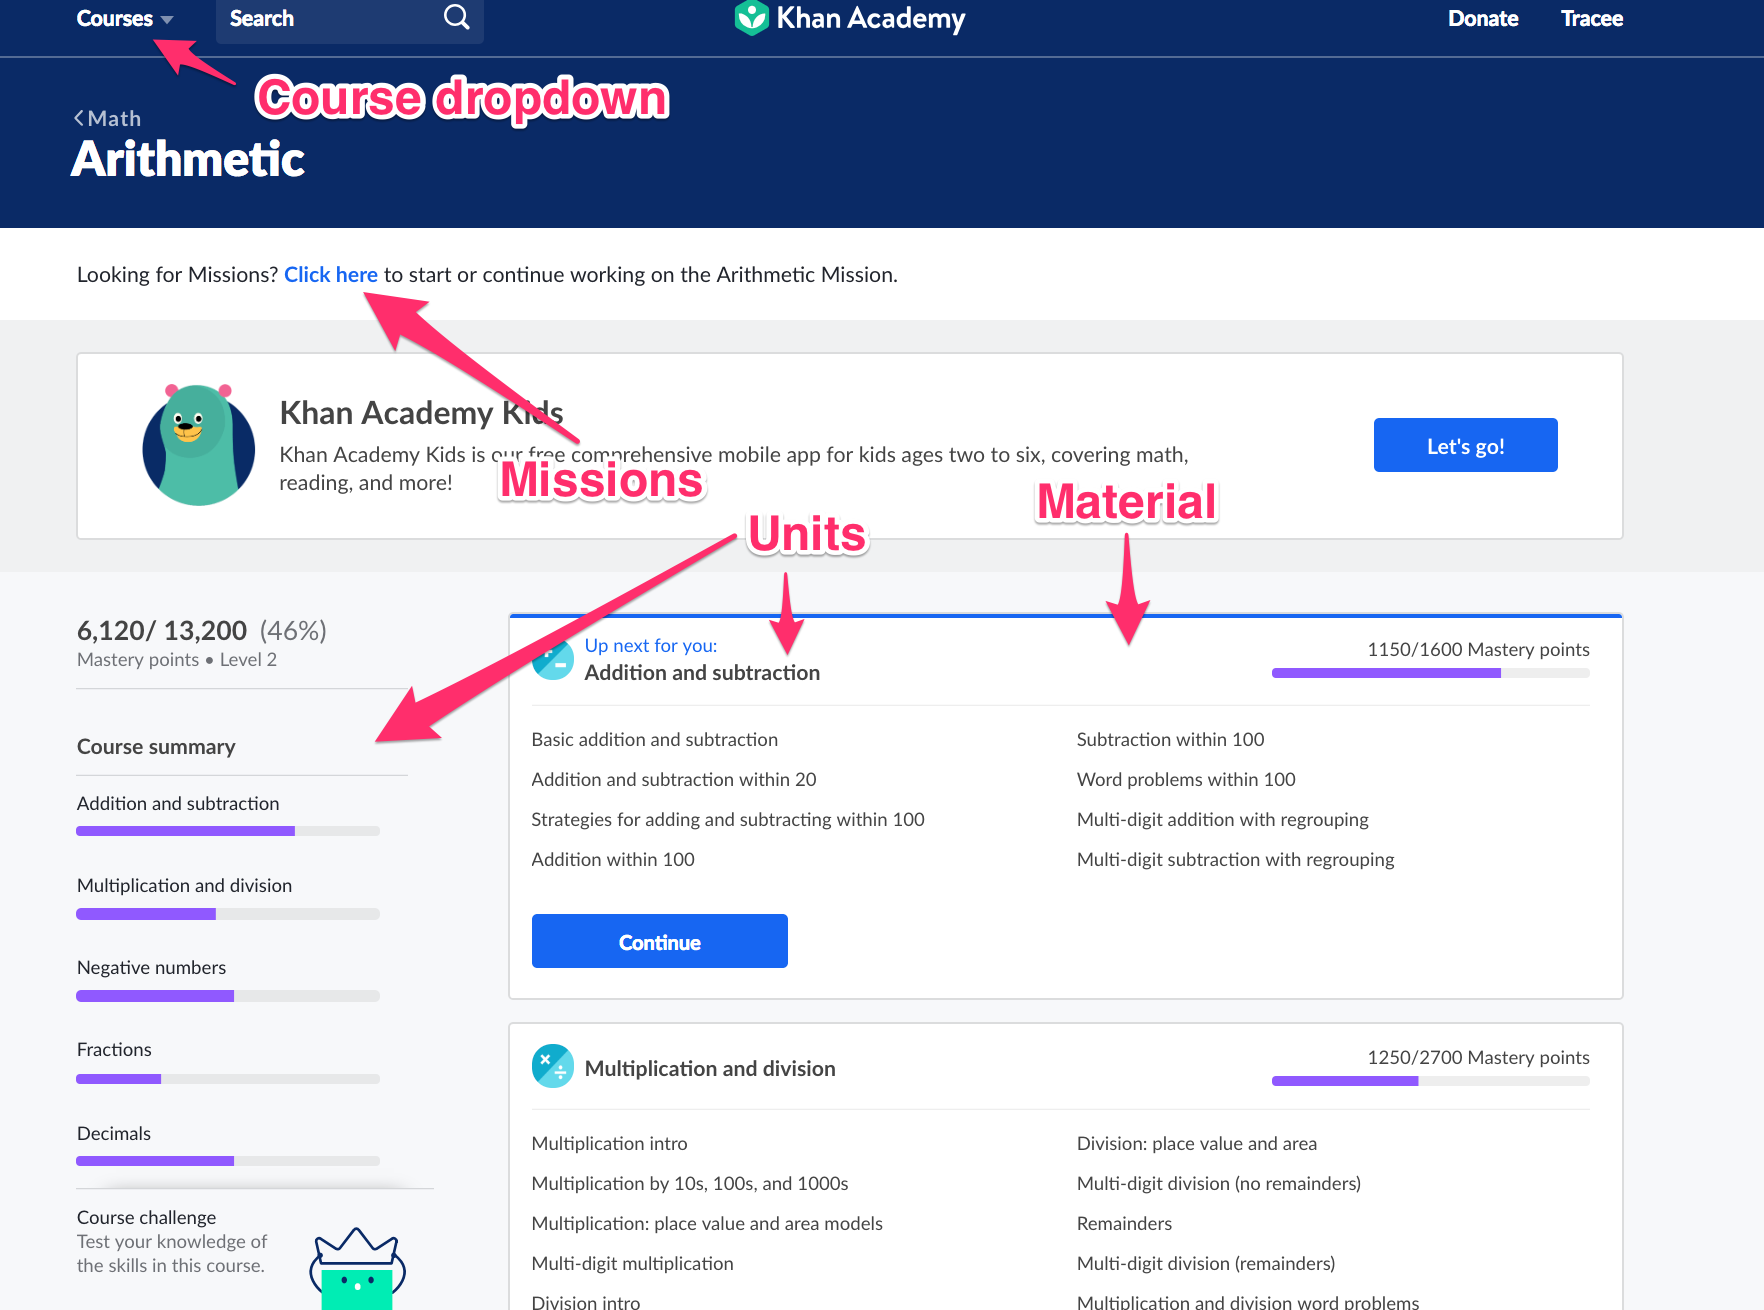The width and height of the screenshot is (1764, 1310).
Task: Click the Negative numbers progress bar
Action: [x=228, y=996]
